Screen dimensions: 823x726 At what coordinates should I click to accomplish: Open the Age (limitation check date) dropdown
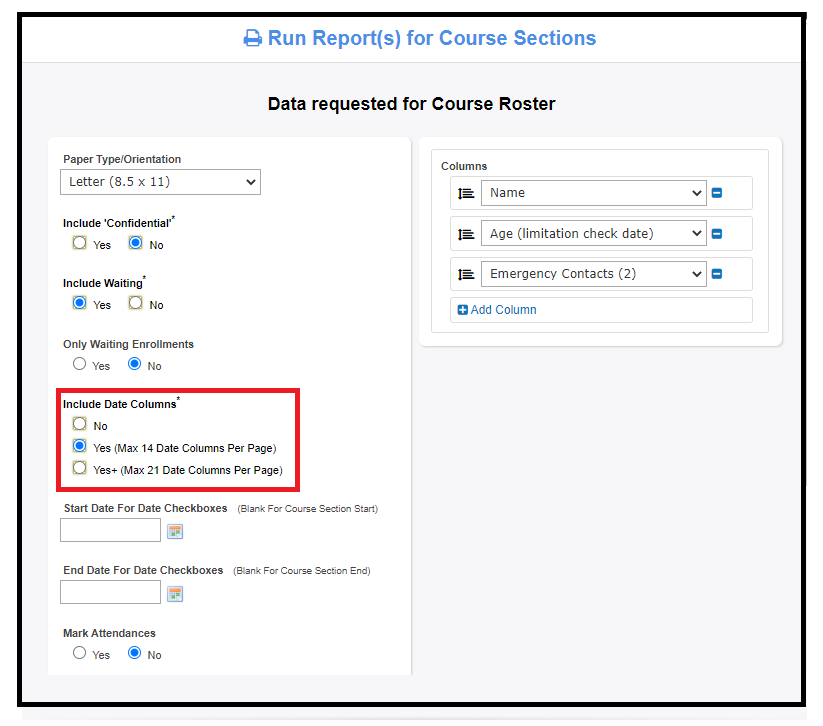pyautogui.click(x=594, y=234)
